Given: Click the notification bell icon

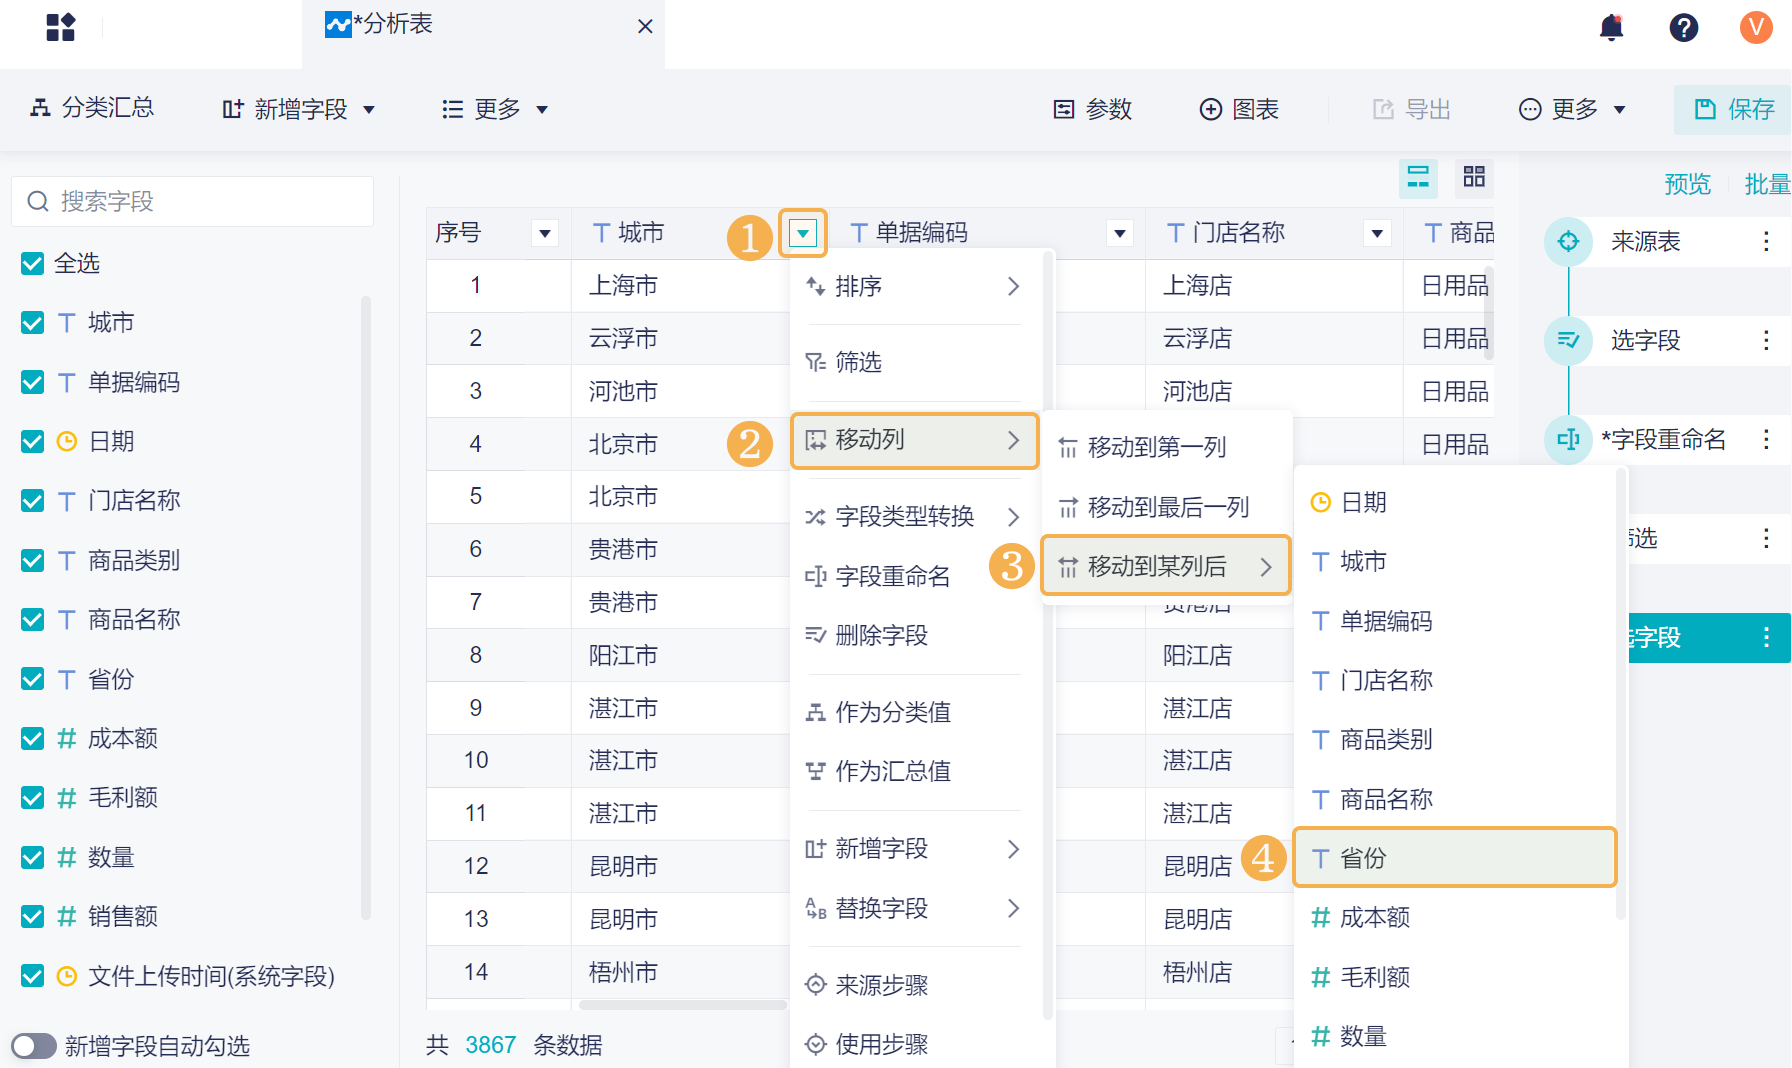Looking at the screenshot, I should tap(1611, 27).
